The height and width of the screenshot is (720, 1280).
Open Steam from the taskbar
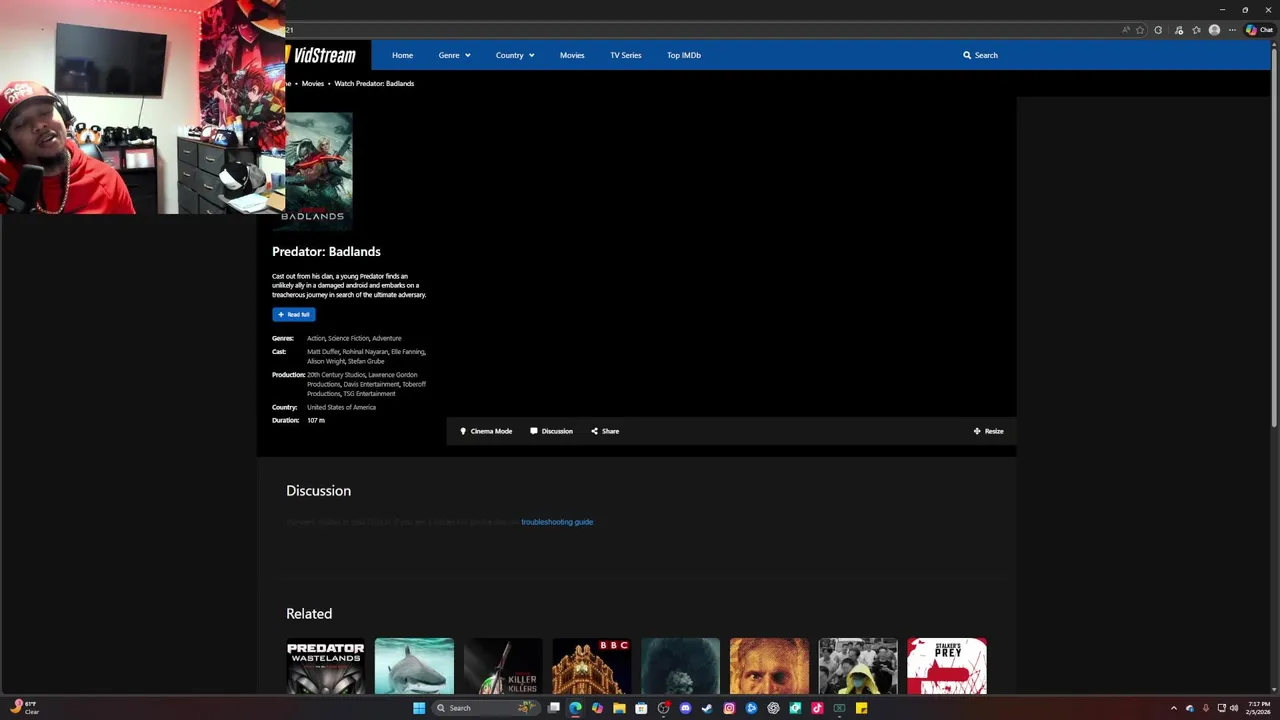pos(707,708)
